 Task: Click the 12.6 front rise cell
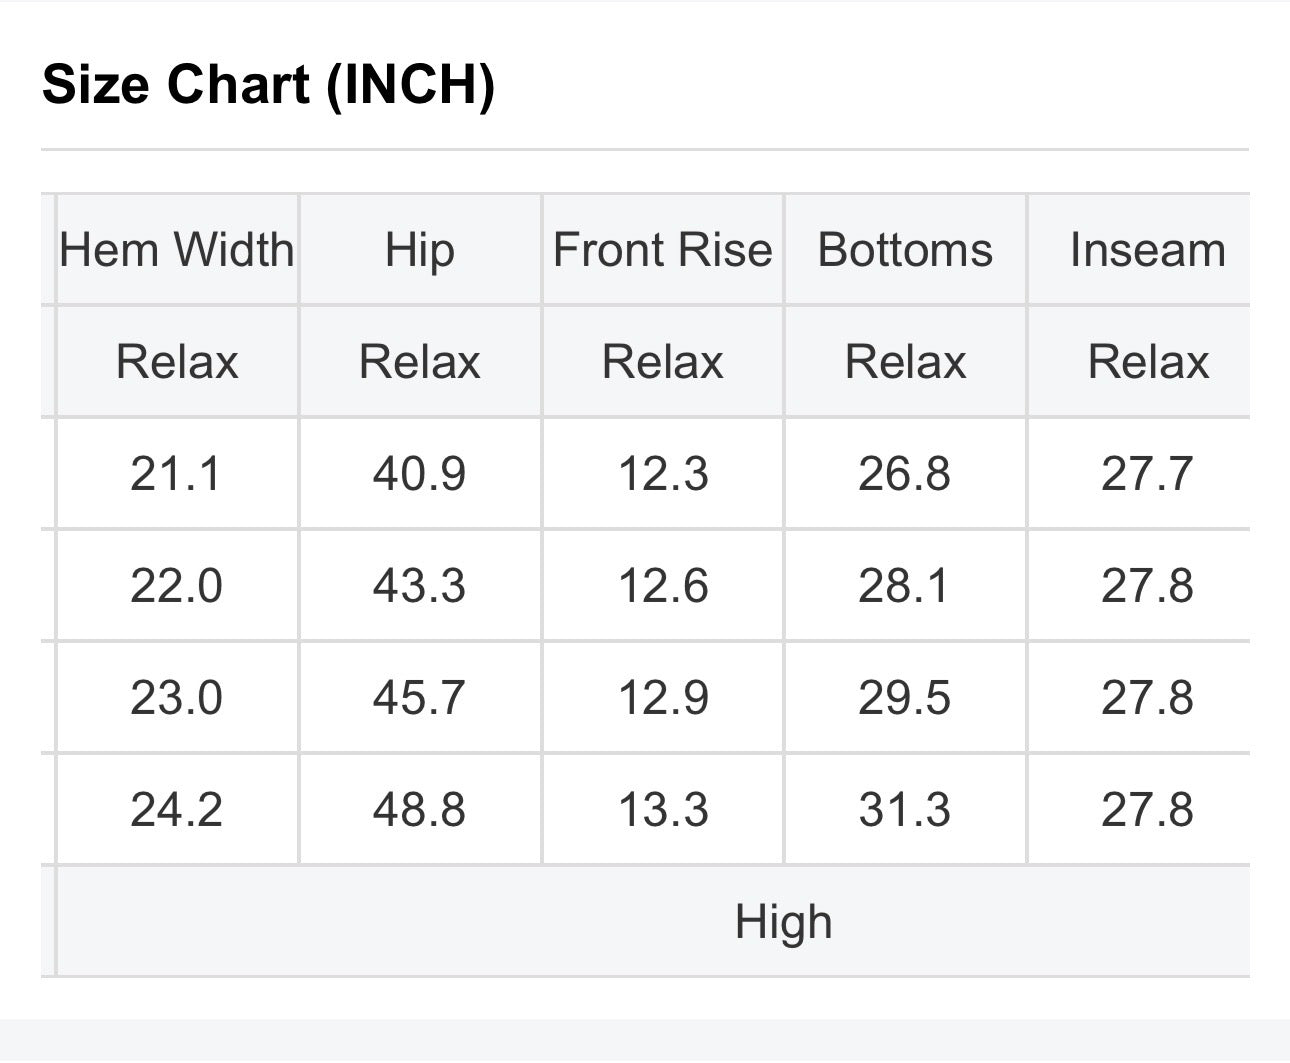click(x=663, y=586)
